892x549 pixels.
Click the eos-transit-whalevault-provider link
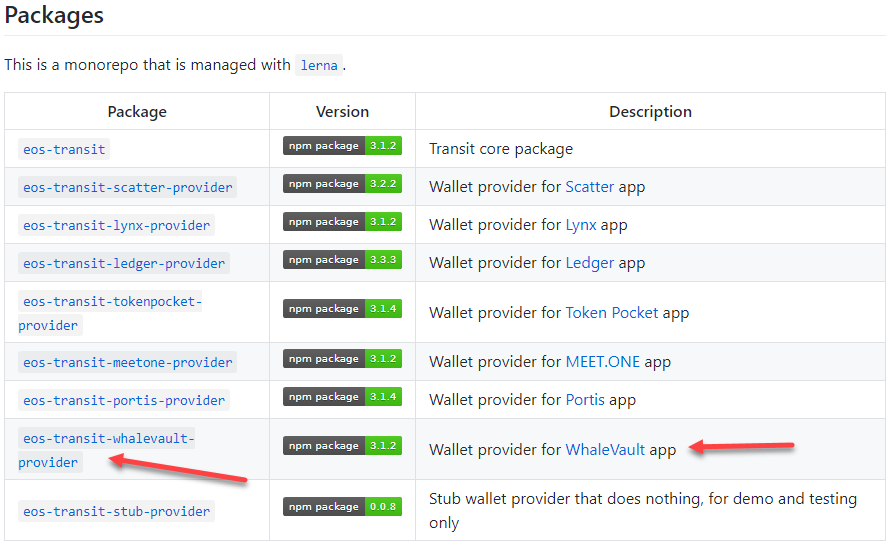106,450
